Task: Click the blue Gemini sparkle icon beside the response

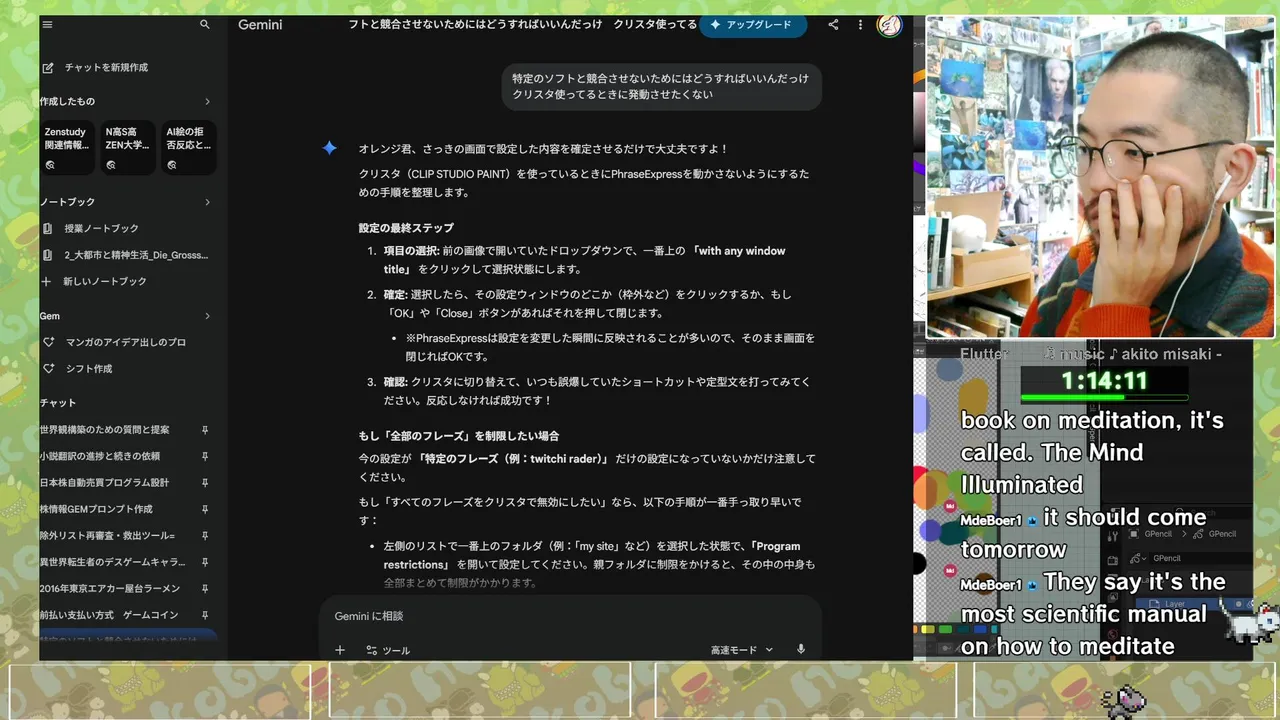Action: pos(329,148)
